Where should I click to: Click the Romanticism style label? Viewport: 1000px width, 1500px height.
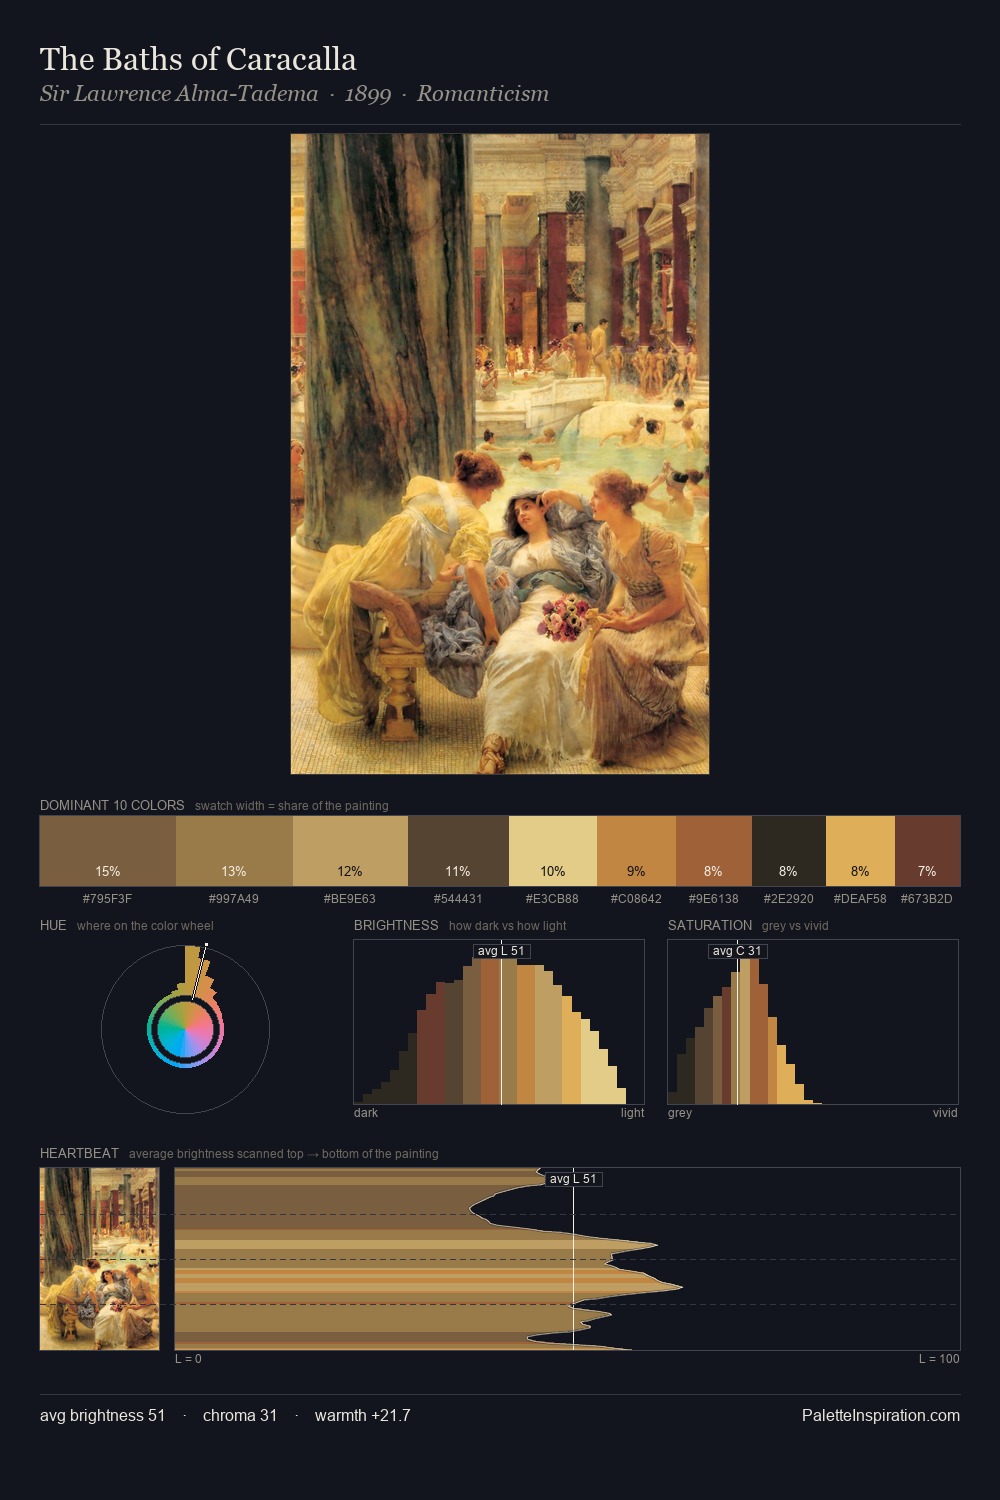coord(483,94)
